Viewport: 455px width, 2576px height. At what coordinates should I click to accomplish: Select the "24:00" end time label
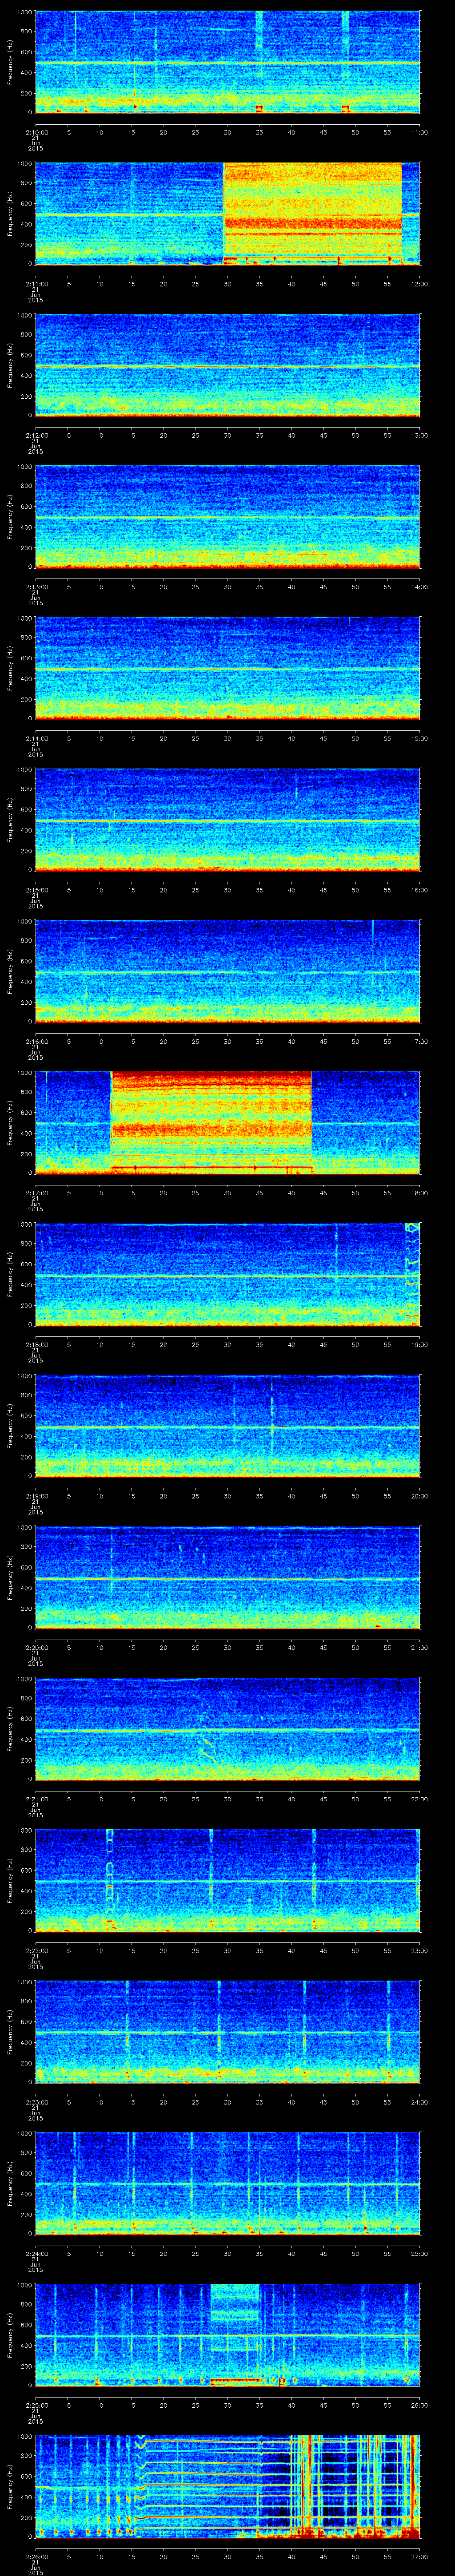pos(420,2101)
